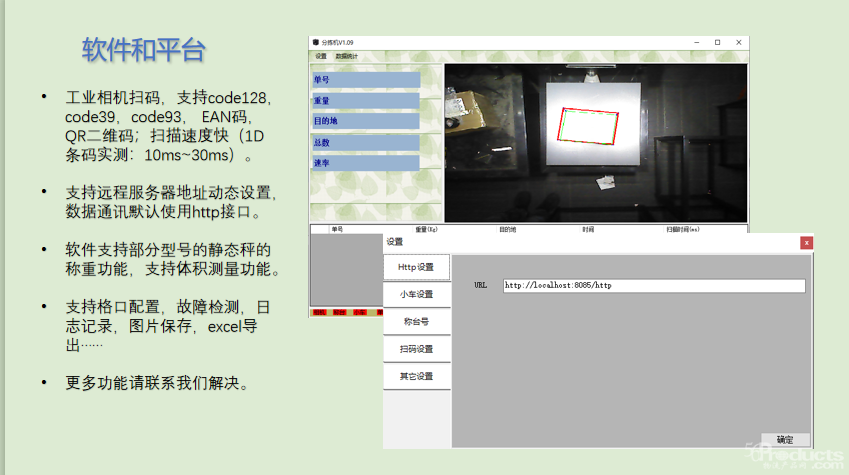Click the 扫描时间(ms) column header
The height and width of the screenshot is (475, 849).
point(683,229)
